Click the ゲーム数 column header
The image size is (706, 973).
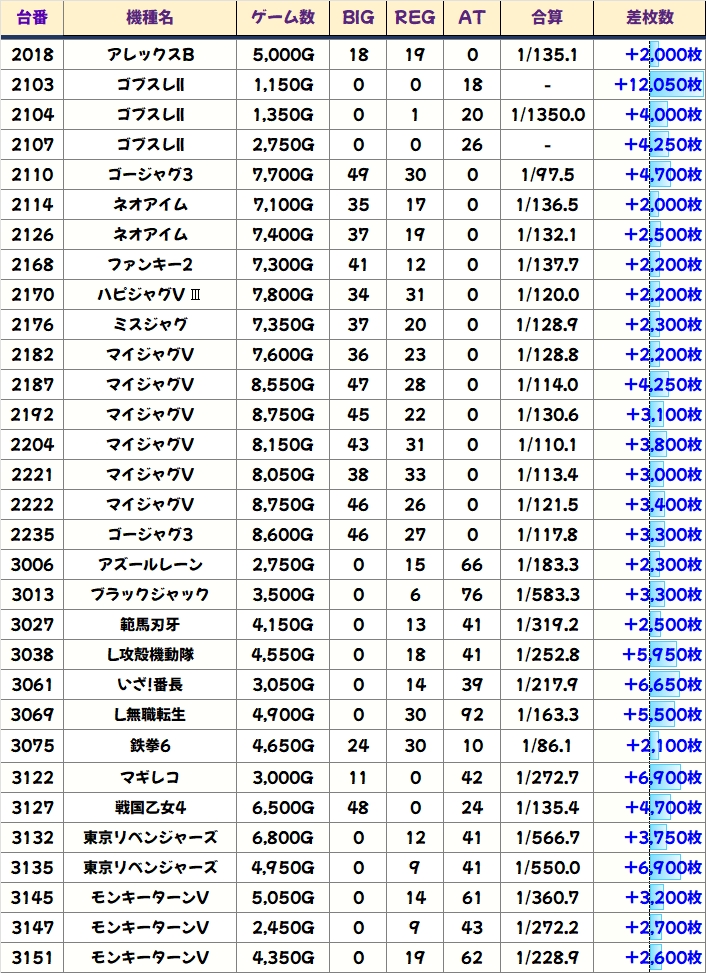(x=283, y=18)
